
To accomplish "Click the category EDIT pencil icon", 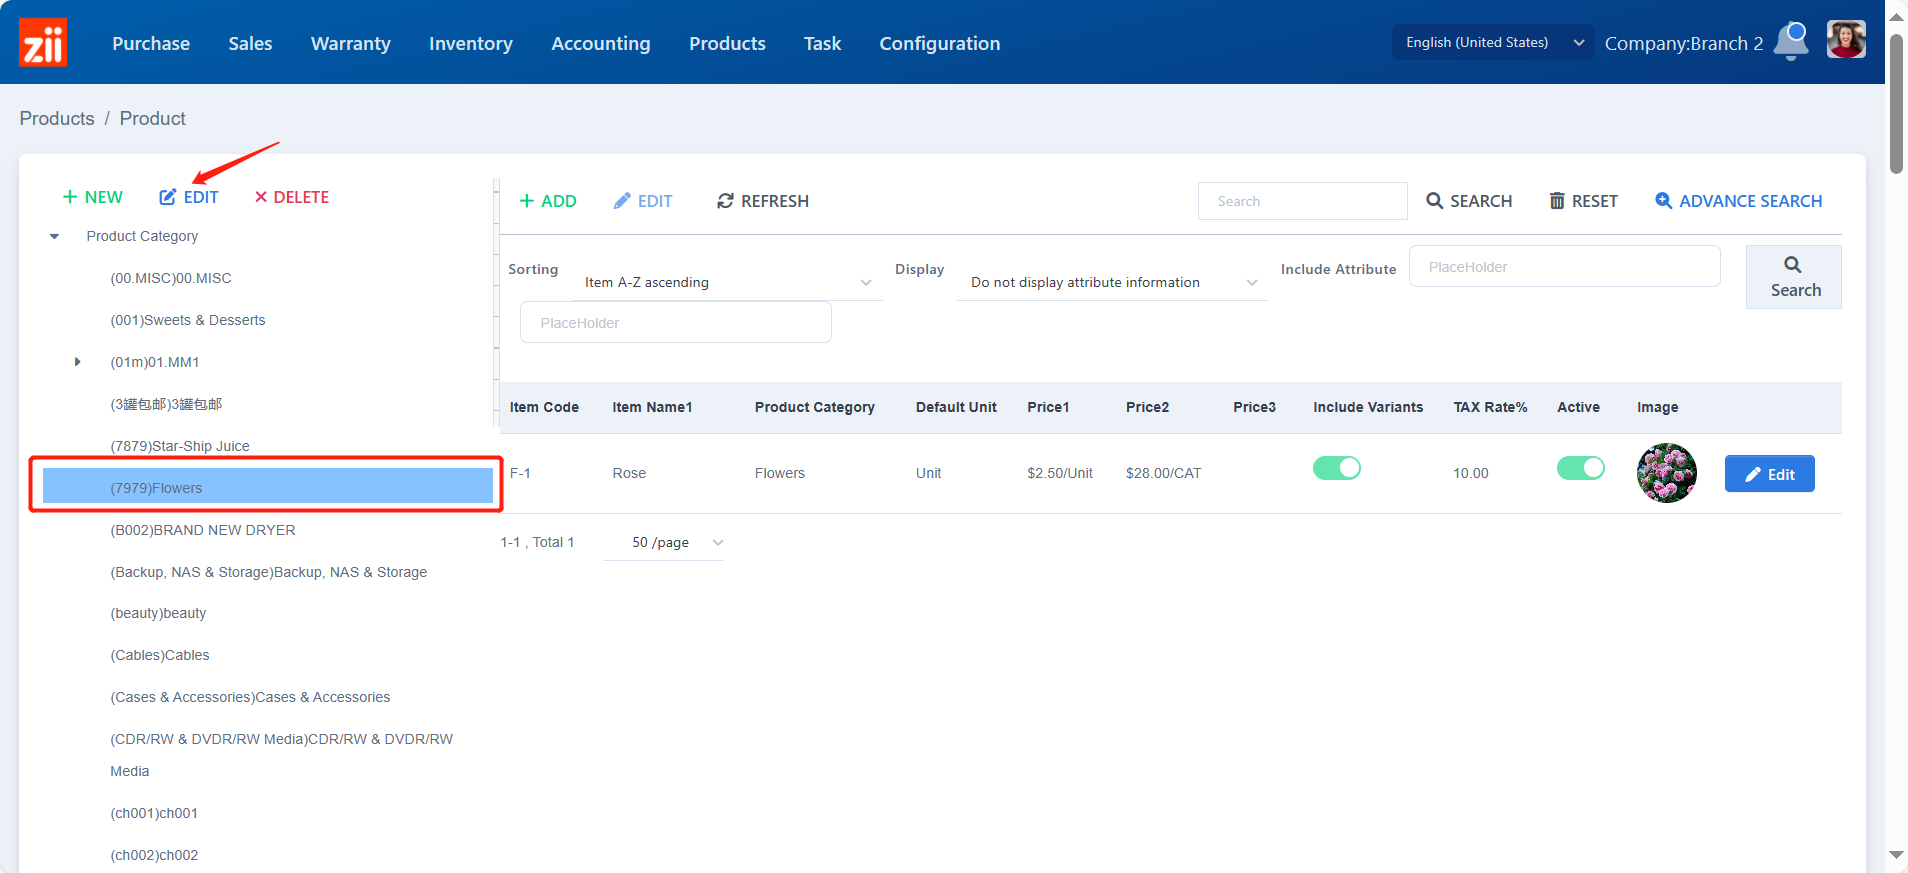I will (168, 197).
